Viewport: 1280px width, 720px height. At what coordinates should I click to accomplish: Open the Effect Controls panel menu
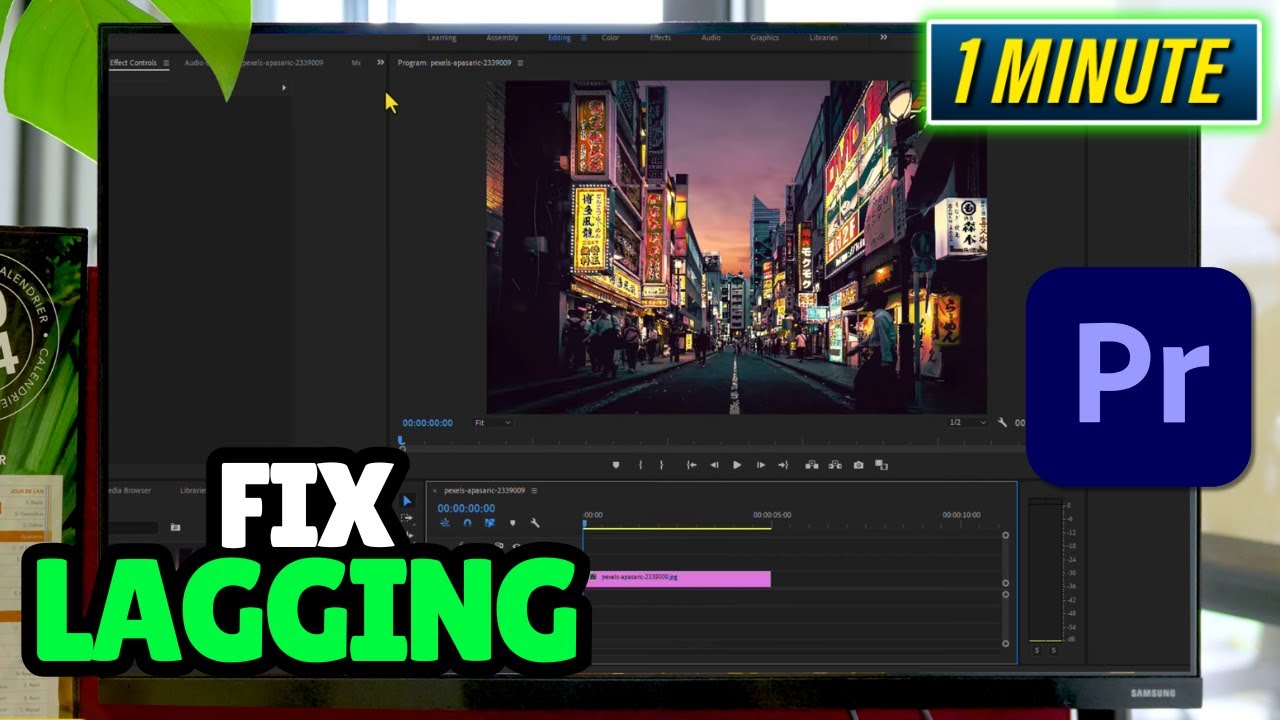click(166, 63)
